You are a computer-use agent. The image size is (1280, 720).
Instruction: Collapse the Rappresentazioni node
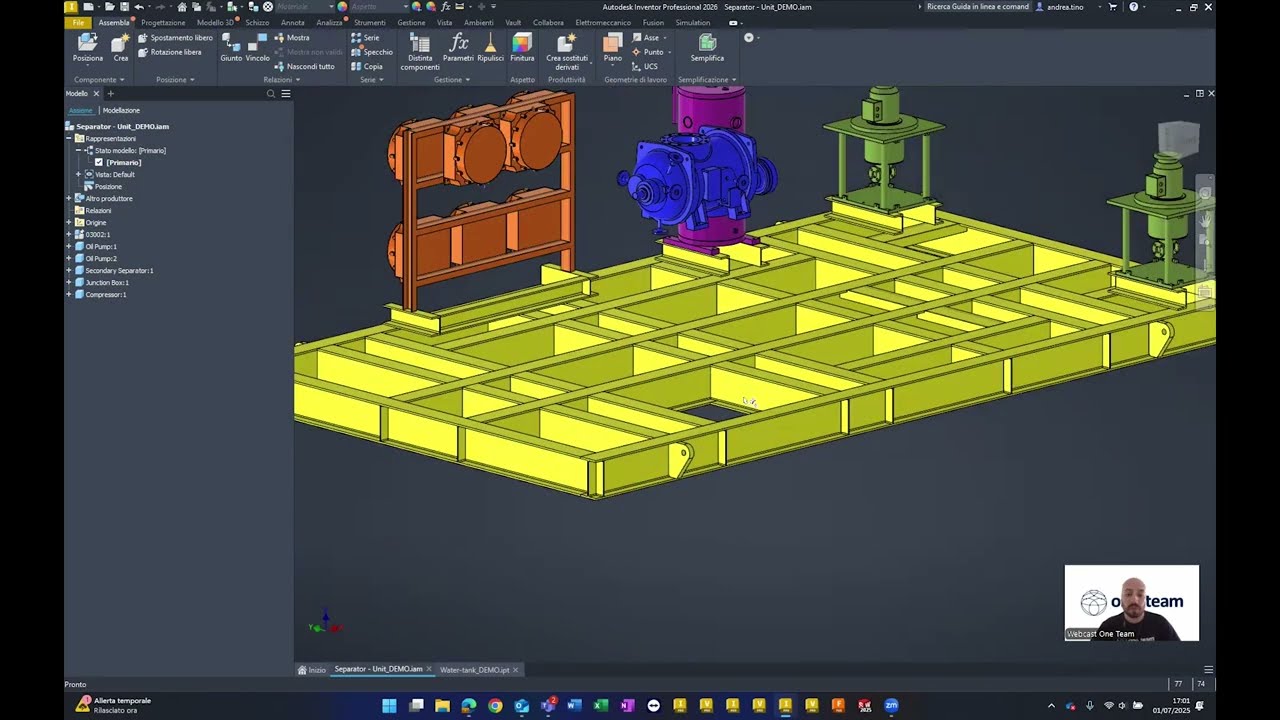[69, 138]
